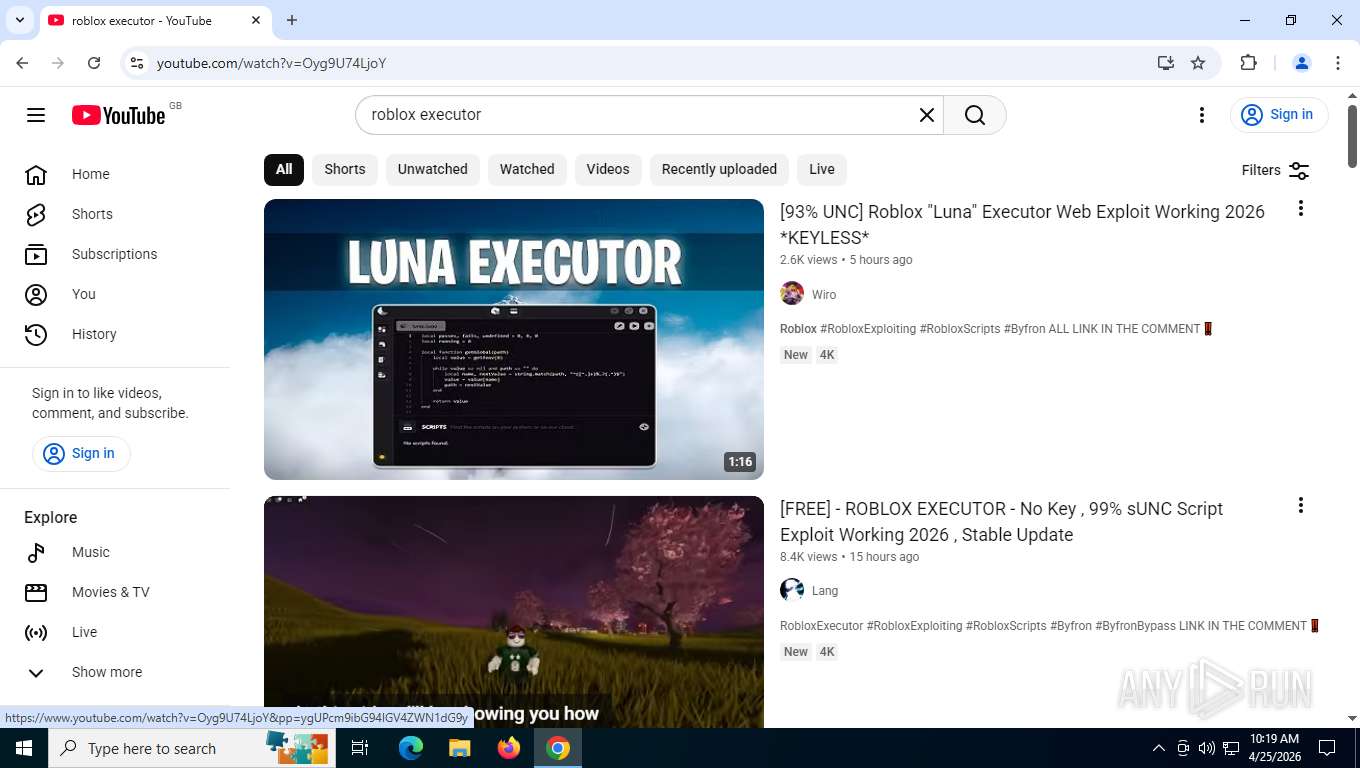Click Sign in button in top header
The image size is (1360, 768).
click(1279, 115)
